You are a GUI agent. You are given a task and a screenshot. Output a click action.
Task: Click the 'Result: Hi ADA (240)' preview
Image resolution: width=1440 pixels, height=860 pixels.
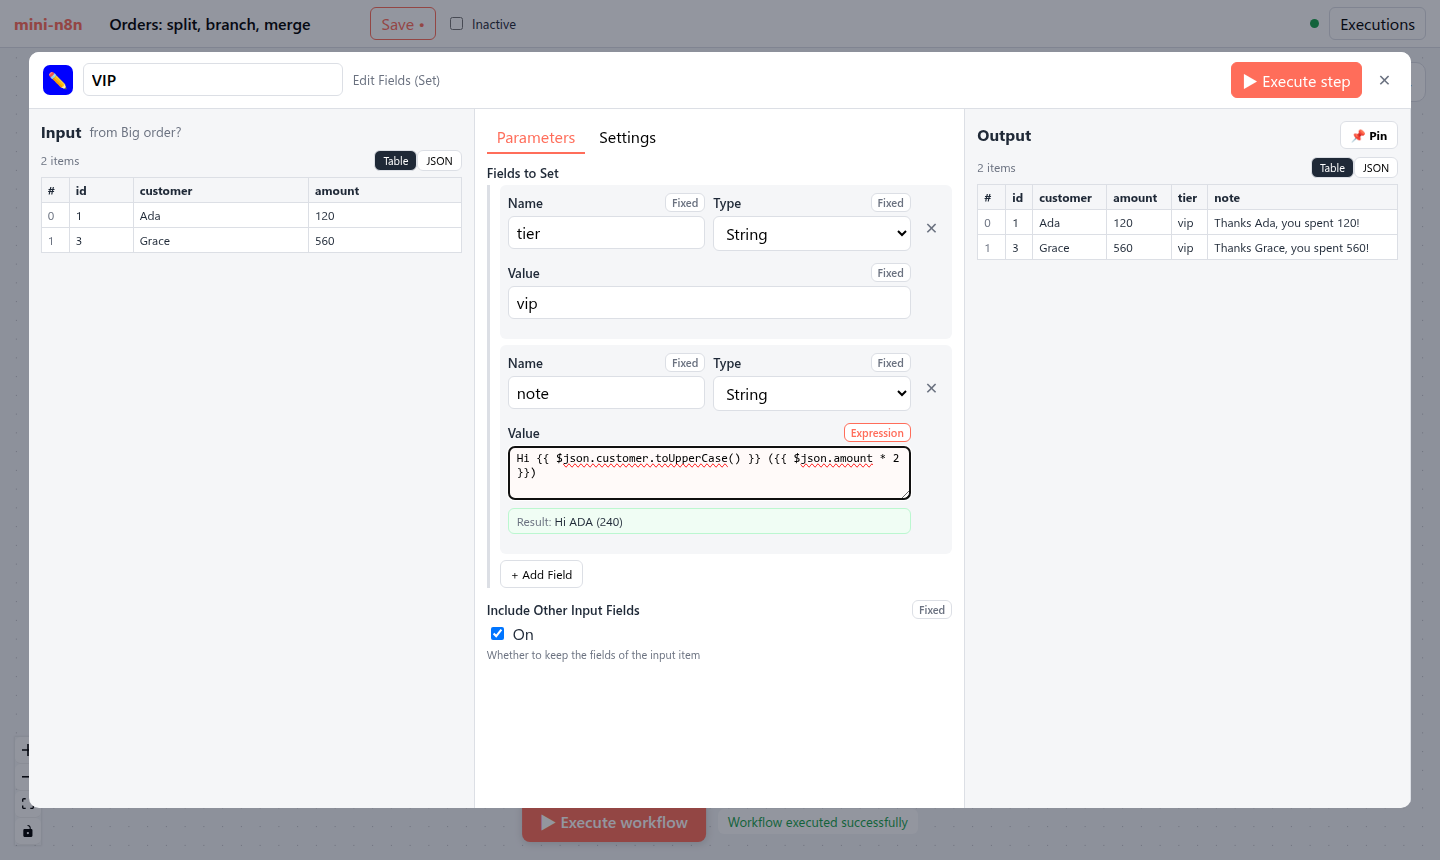tap(709, 522)
